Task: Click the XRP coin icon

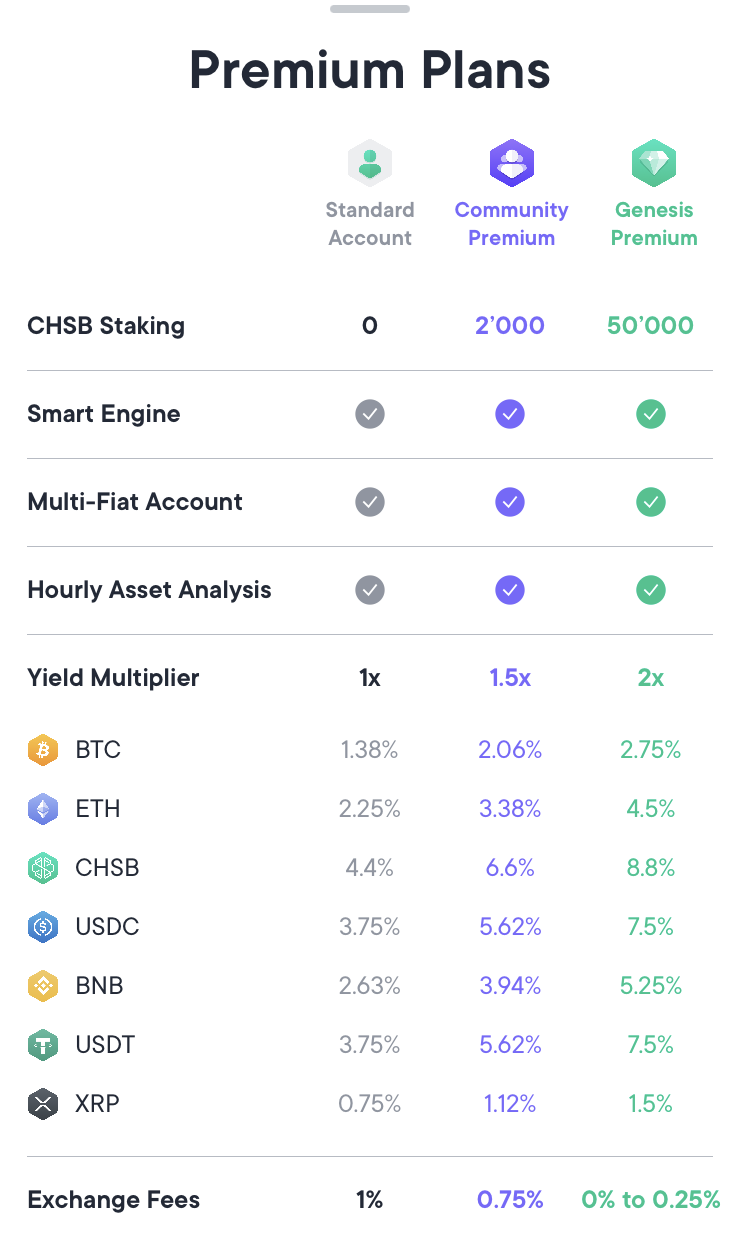Action: click(43, 1104)
